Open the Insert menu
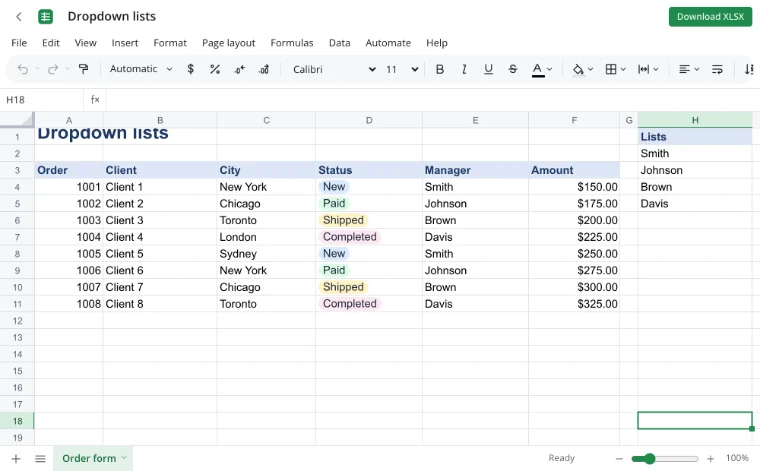 coord(125,43)
